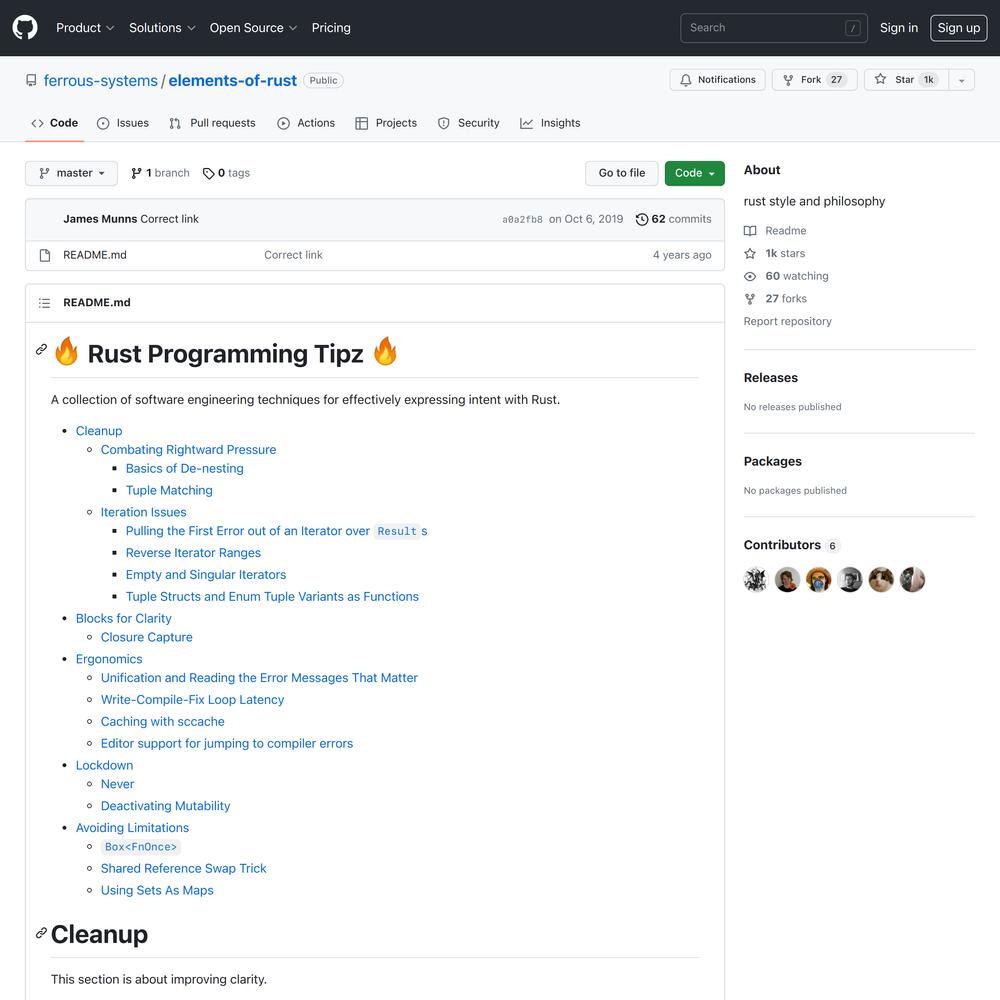This screenshot has height=1000, width=1000.
Task: Jump to Shared Reference Swap Trick
Action: [x=184, y=869]
